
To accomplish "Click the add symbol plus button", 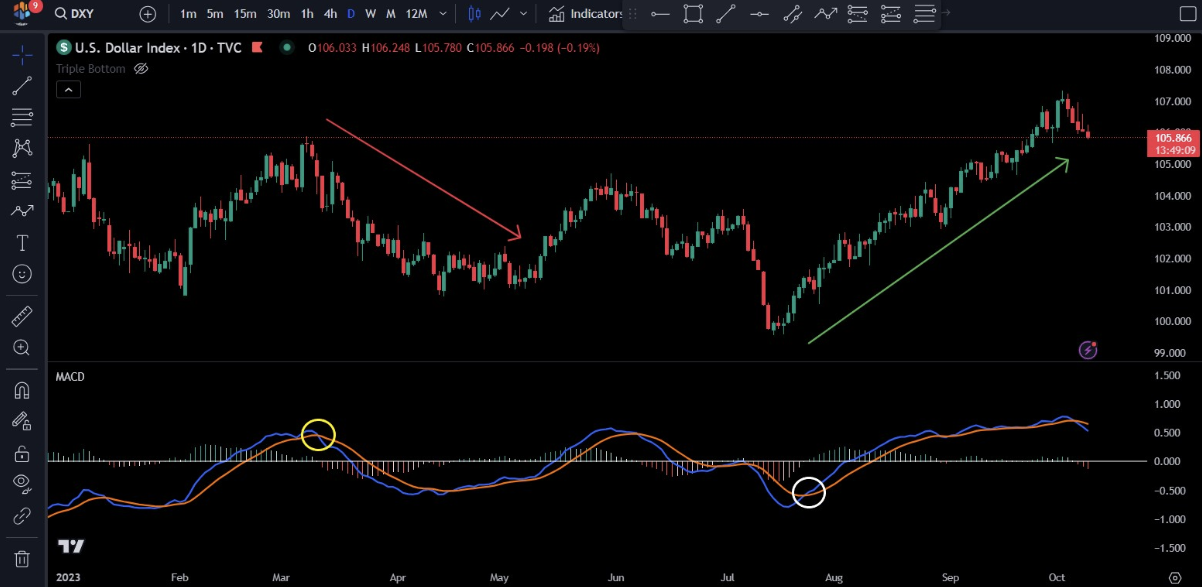I will click(x=148, y=14).
